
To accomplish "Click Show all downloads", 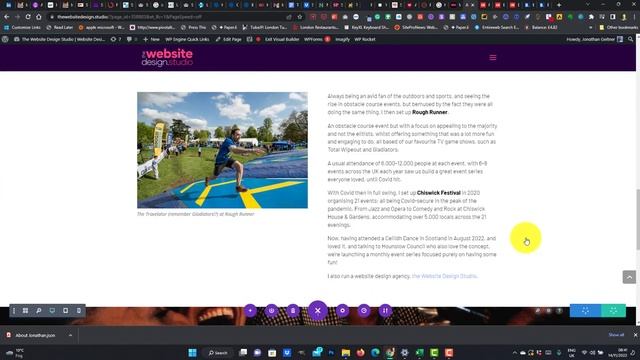I will click(616, 335).
